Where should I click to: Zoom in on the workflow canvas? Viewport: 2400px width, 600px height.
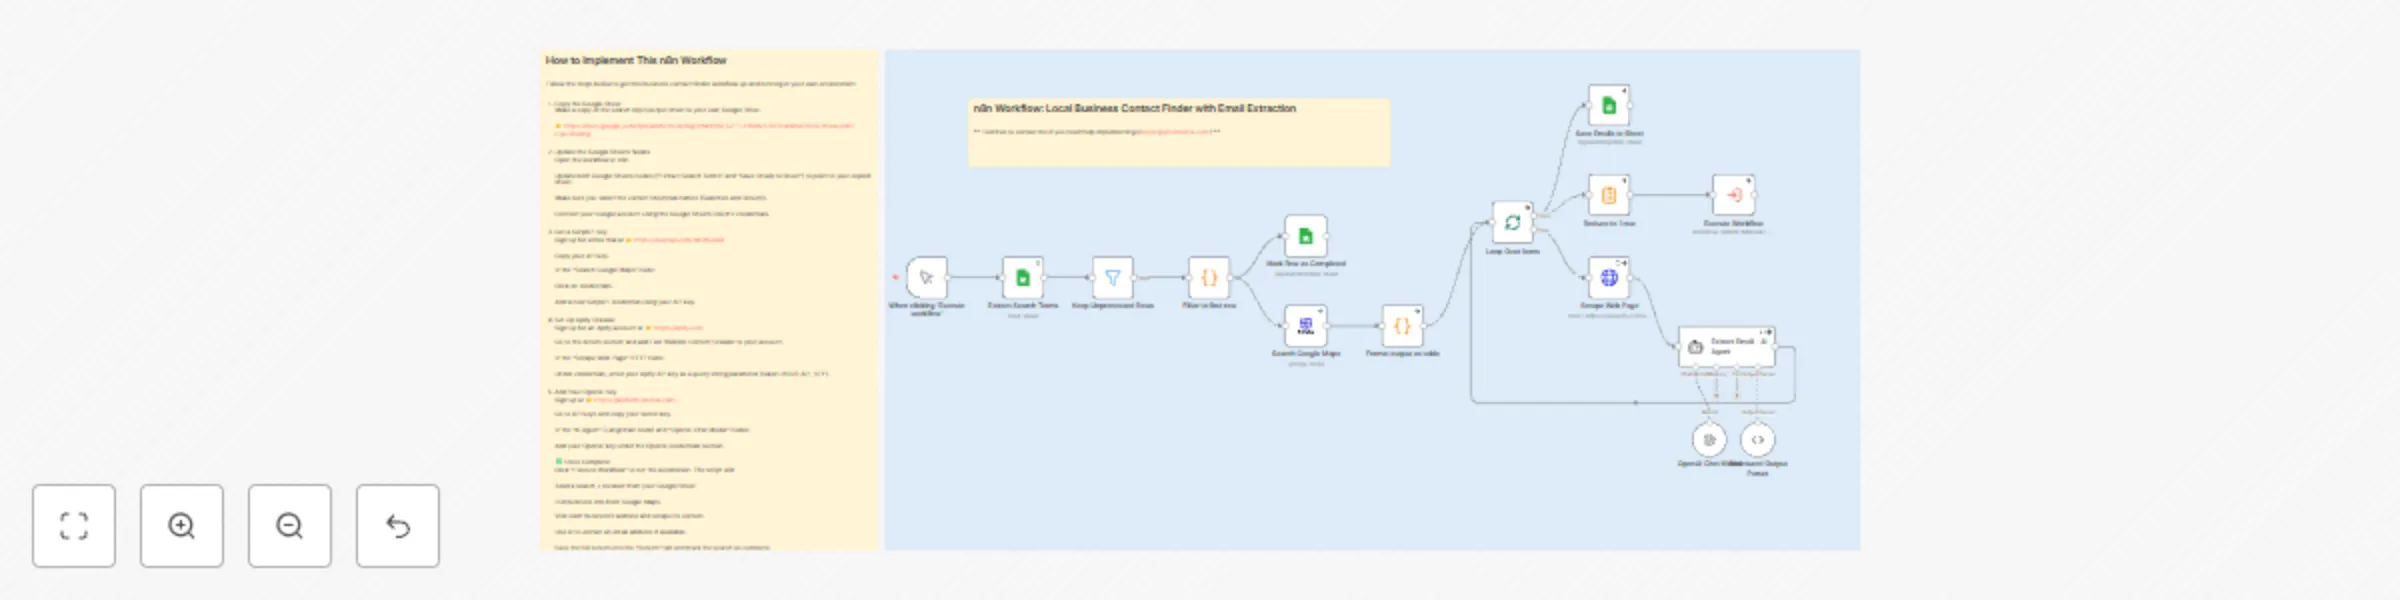pyautogui.click(x=182, y=526)
